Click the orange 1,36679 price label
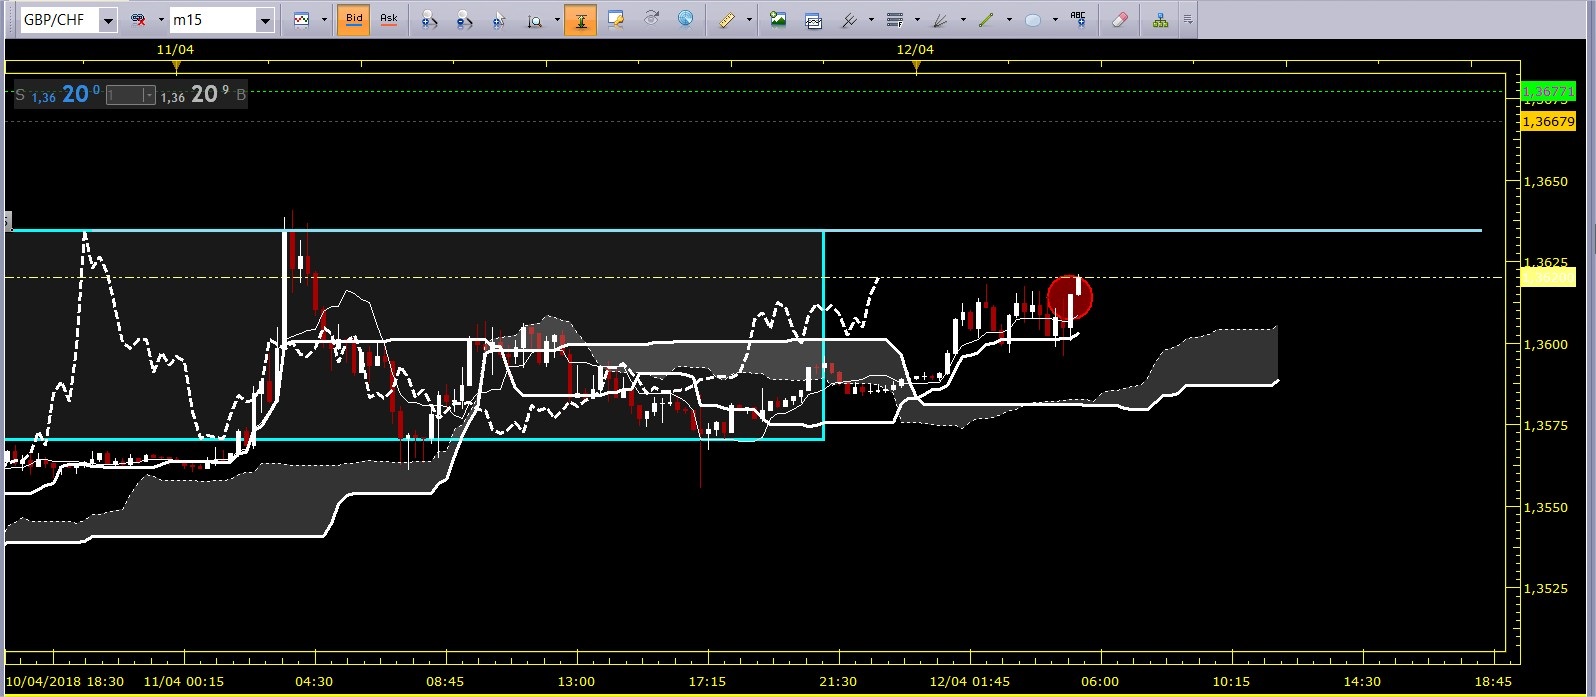This screenshot has width=1596, height=697. (1548, 121)
